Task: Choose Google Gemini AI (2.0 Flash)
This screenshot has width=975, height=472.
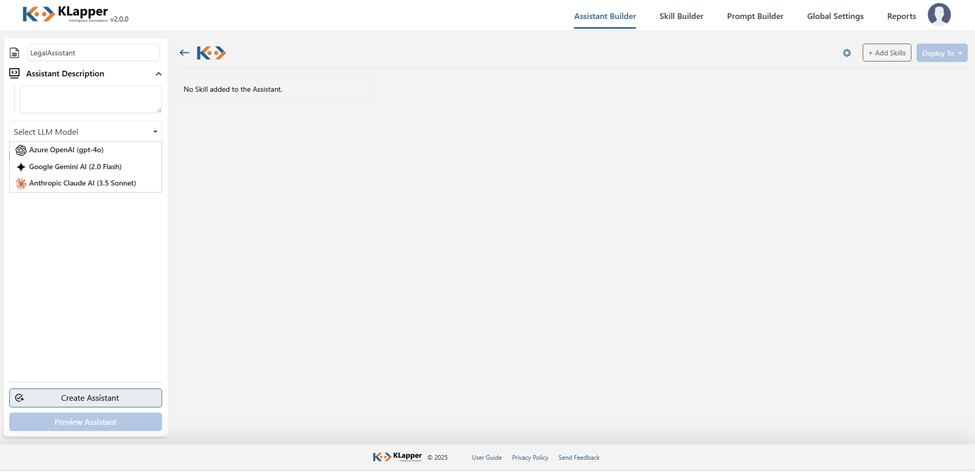Action: [x=86, y=167]
